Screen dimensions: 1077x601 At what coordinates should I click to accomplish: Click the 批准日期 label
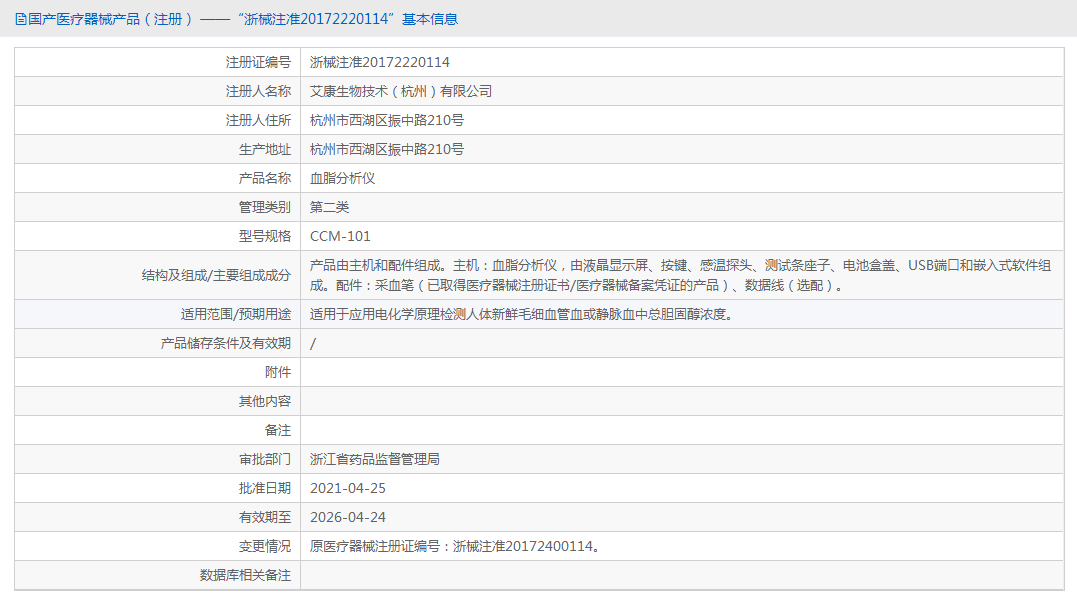pyautogui.click(x=265, y=488)
